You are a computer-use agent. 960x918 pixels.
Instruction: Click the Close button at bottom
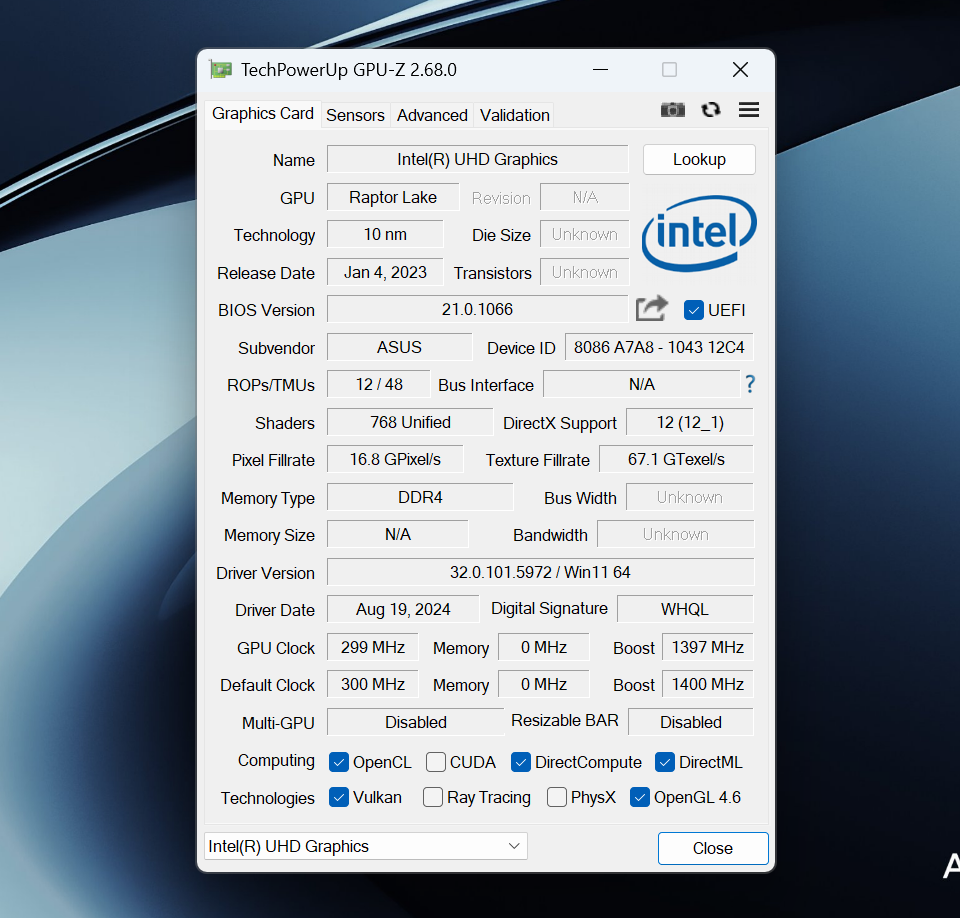pyautogui.click(x=712, y=848)
